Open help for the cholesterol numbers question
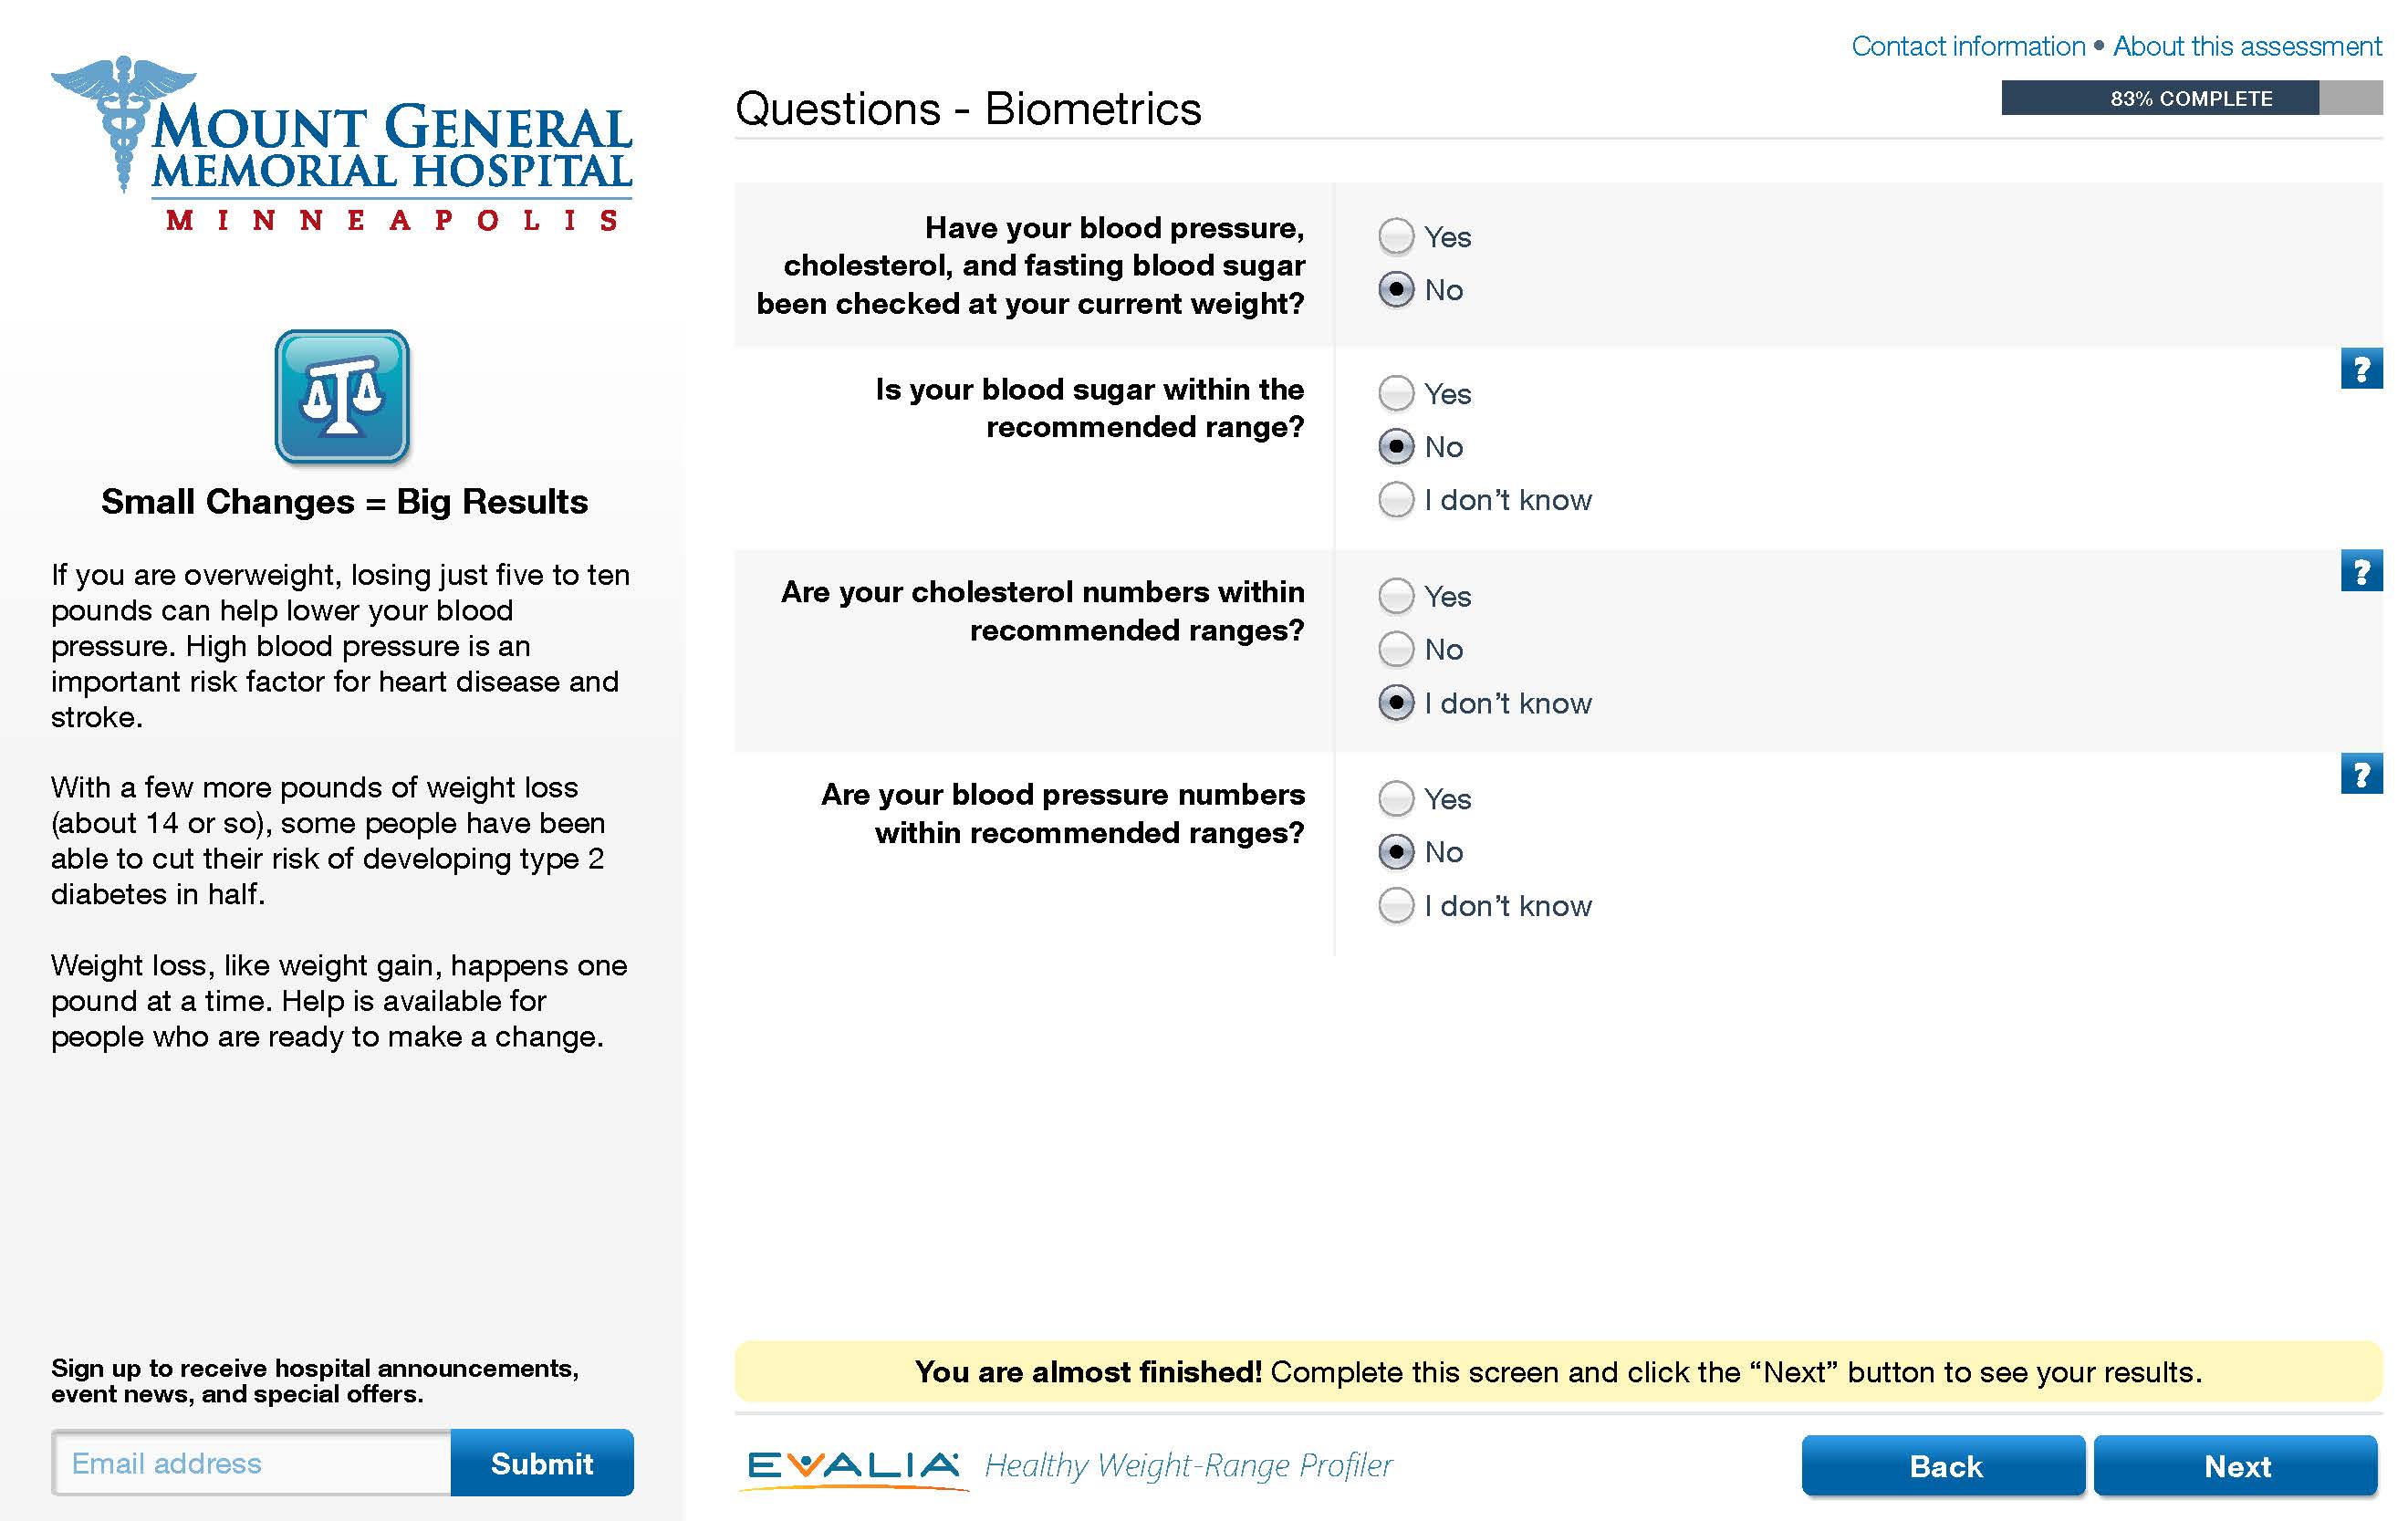Screen dimensions: 2408x1521 coord(2361,570)
